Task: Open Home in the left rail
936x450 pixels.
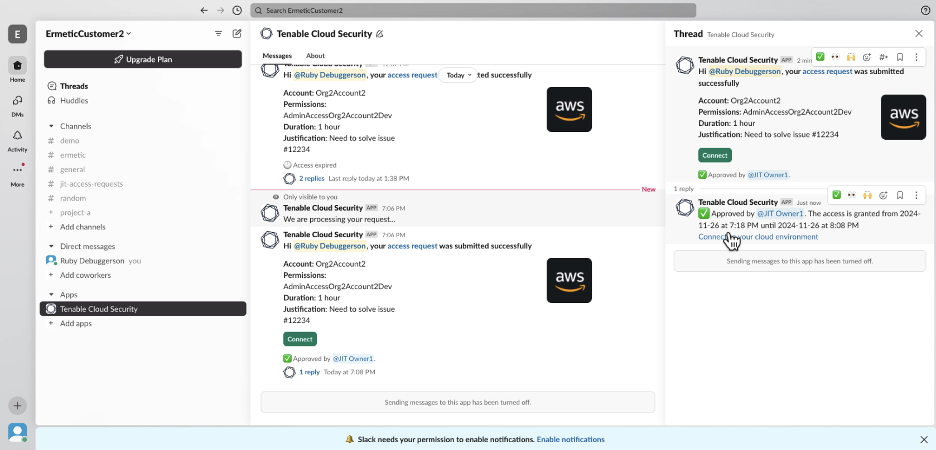Action: [x=17, y=70]
